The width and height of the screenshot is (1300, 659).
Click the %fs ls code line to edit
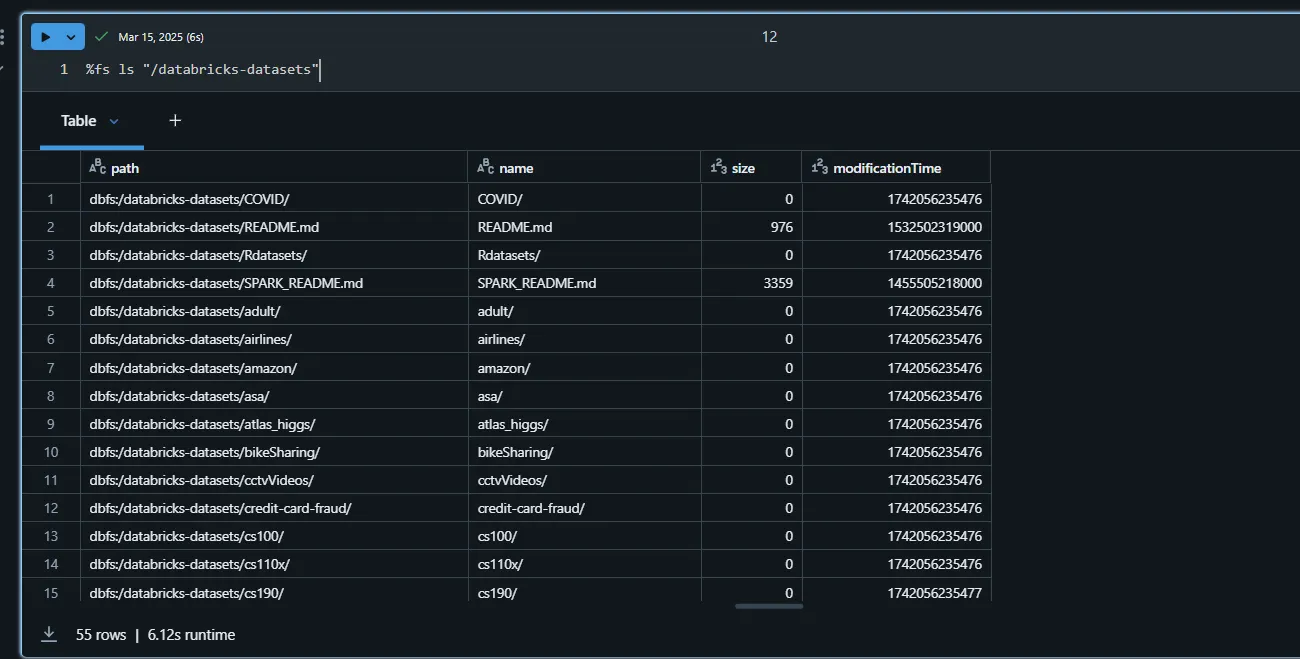(200, 69)
